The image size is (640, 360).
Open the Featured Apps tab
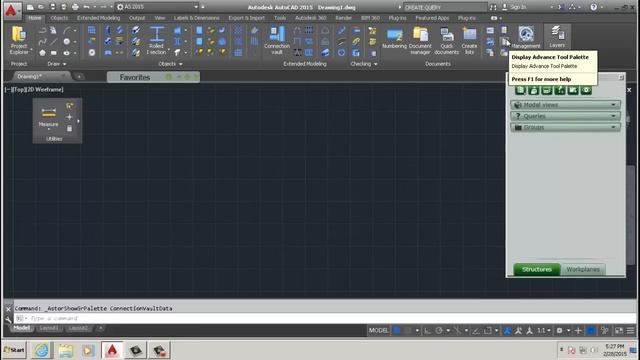pyautogui.click(x=432, y=18)
